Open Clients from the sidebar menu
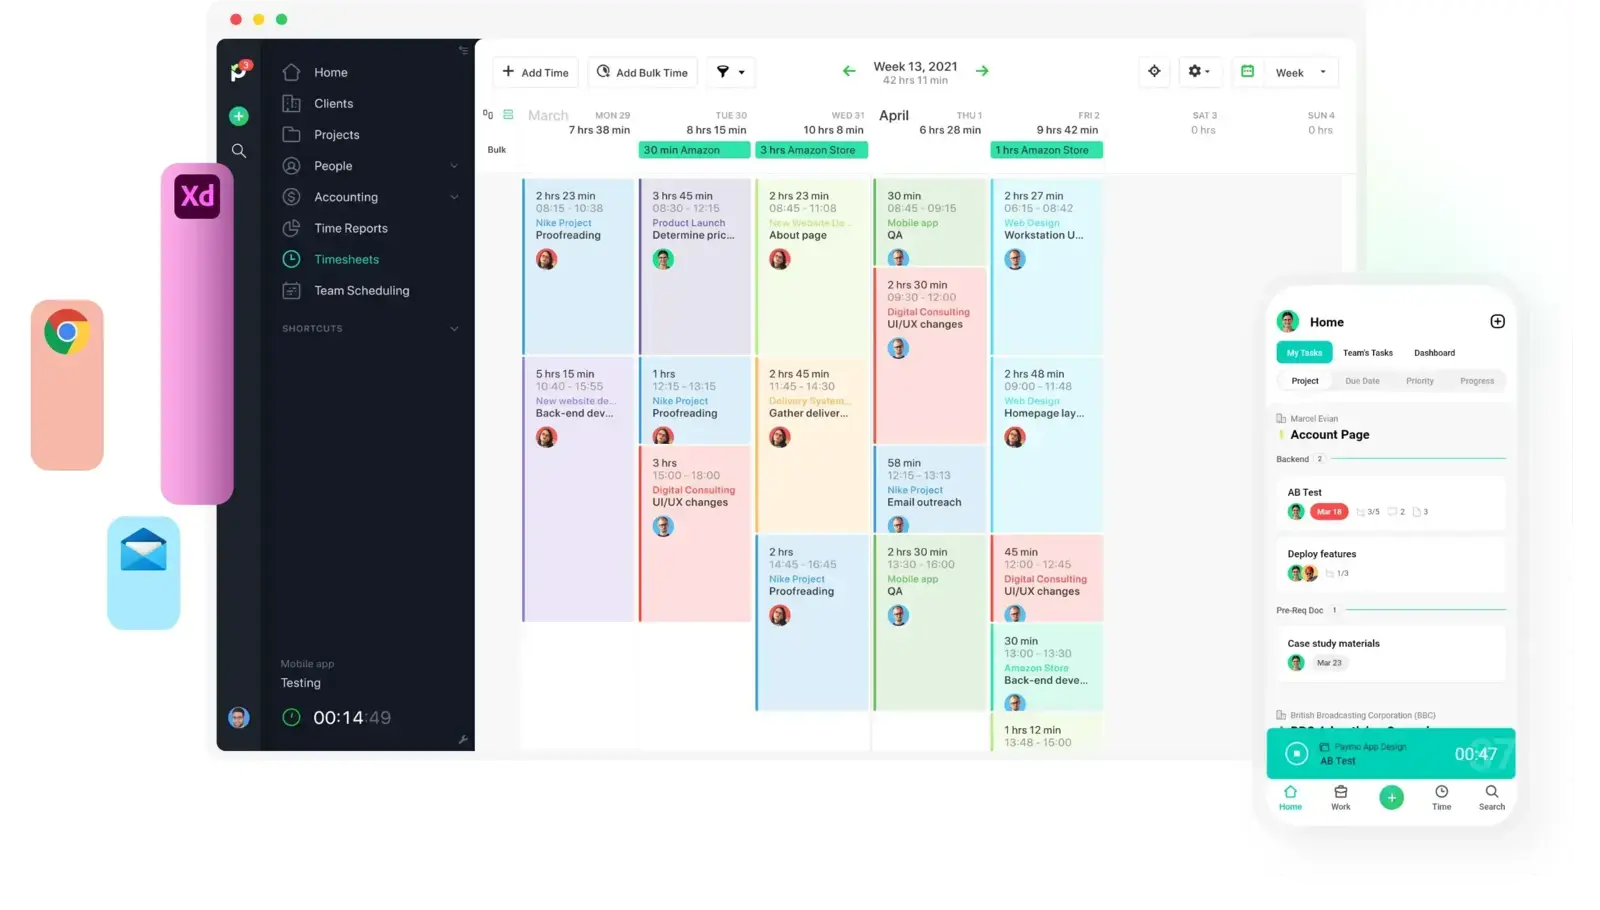 pos(332,103)
